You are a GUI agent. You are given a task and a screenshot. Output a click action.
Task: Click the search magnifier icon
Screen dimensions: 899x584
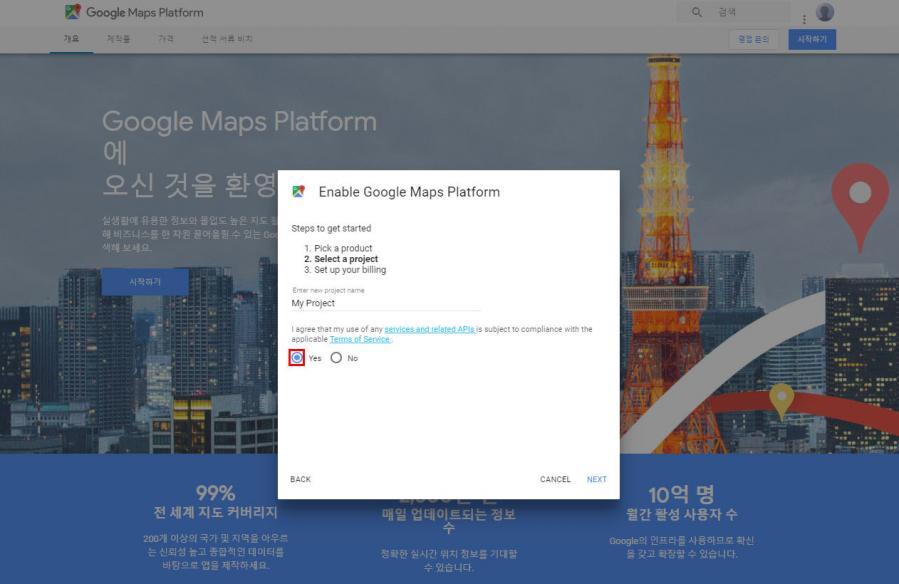698,13
